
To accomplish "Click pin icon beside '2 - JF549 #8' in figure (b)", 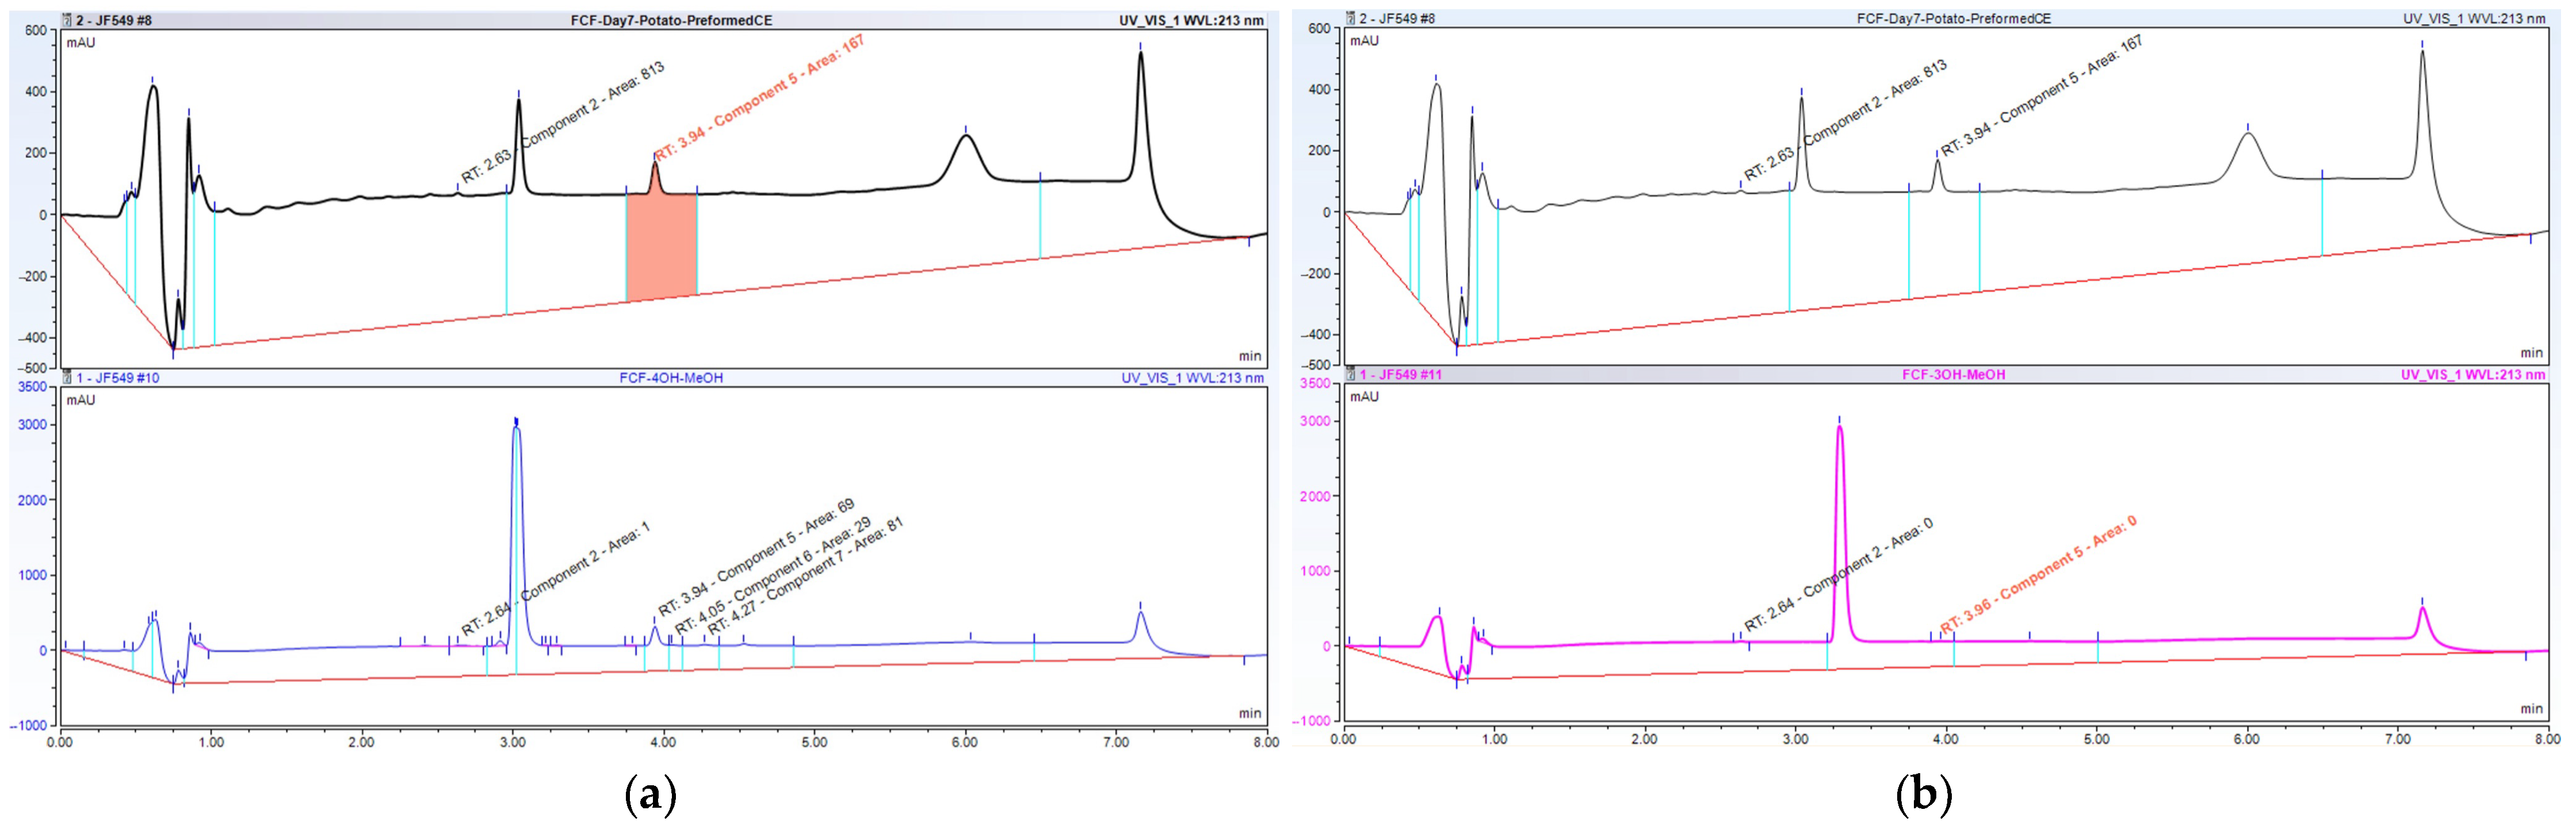I will click(1351, 18).
